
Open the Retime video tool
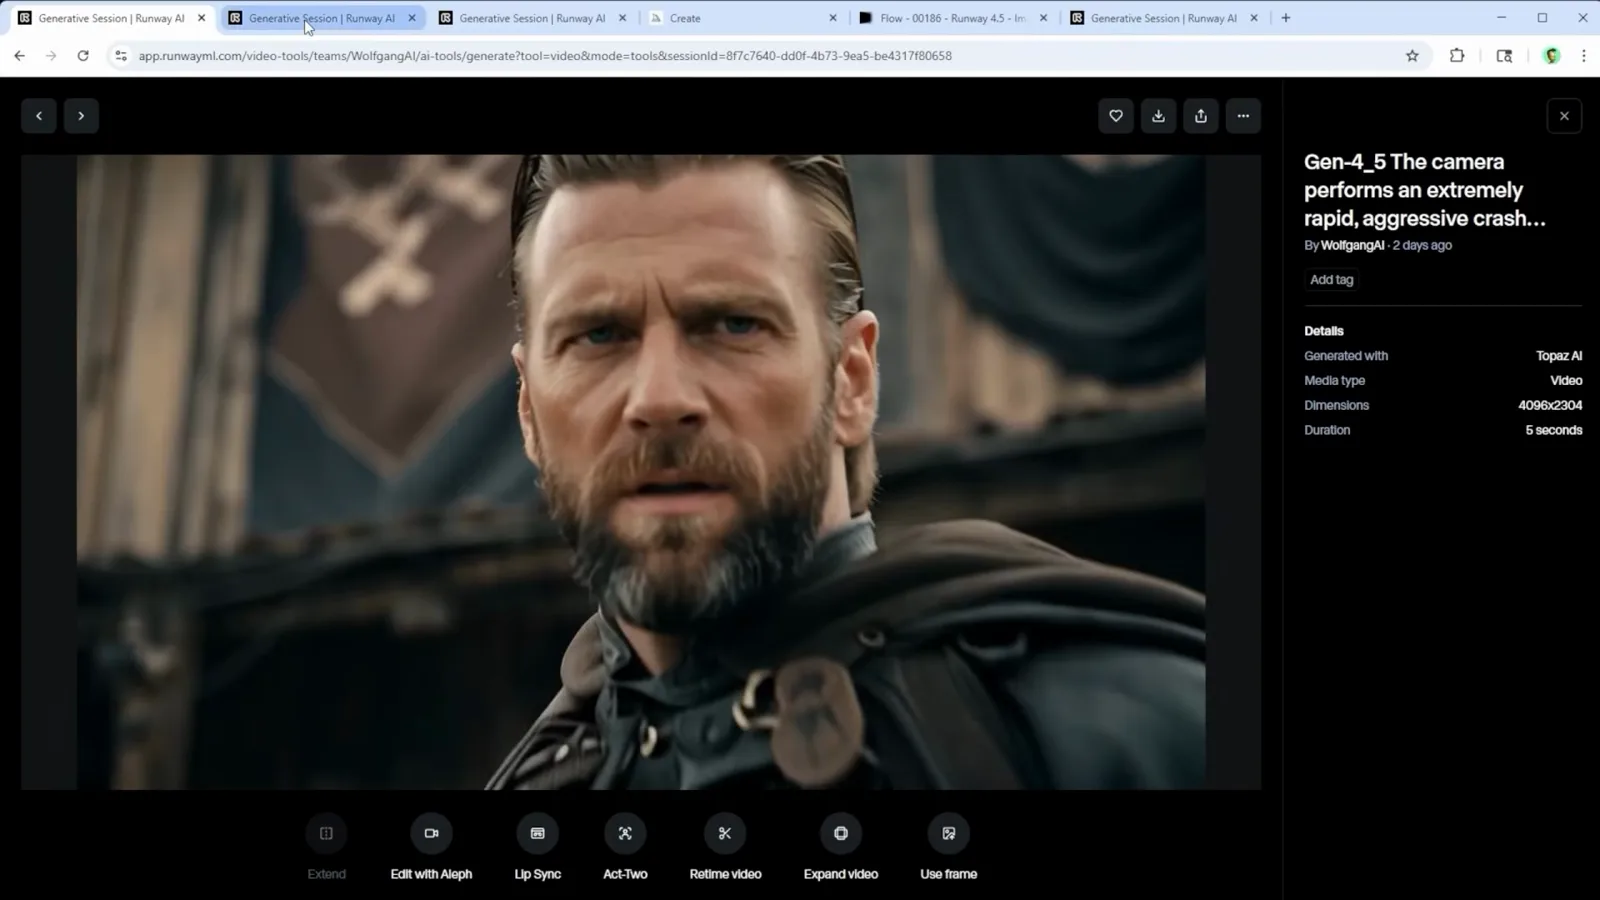coord(725,833)
